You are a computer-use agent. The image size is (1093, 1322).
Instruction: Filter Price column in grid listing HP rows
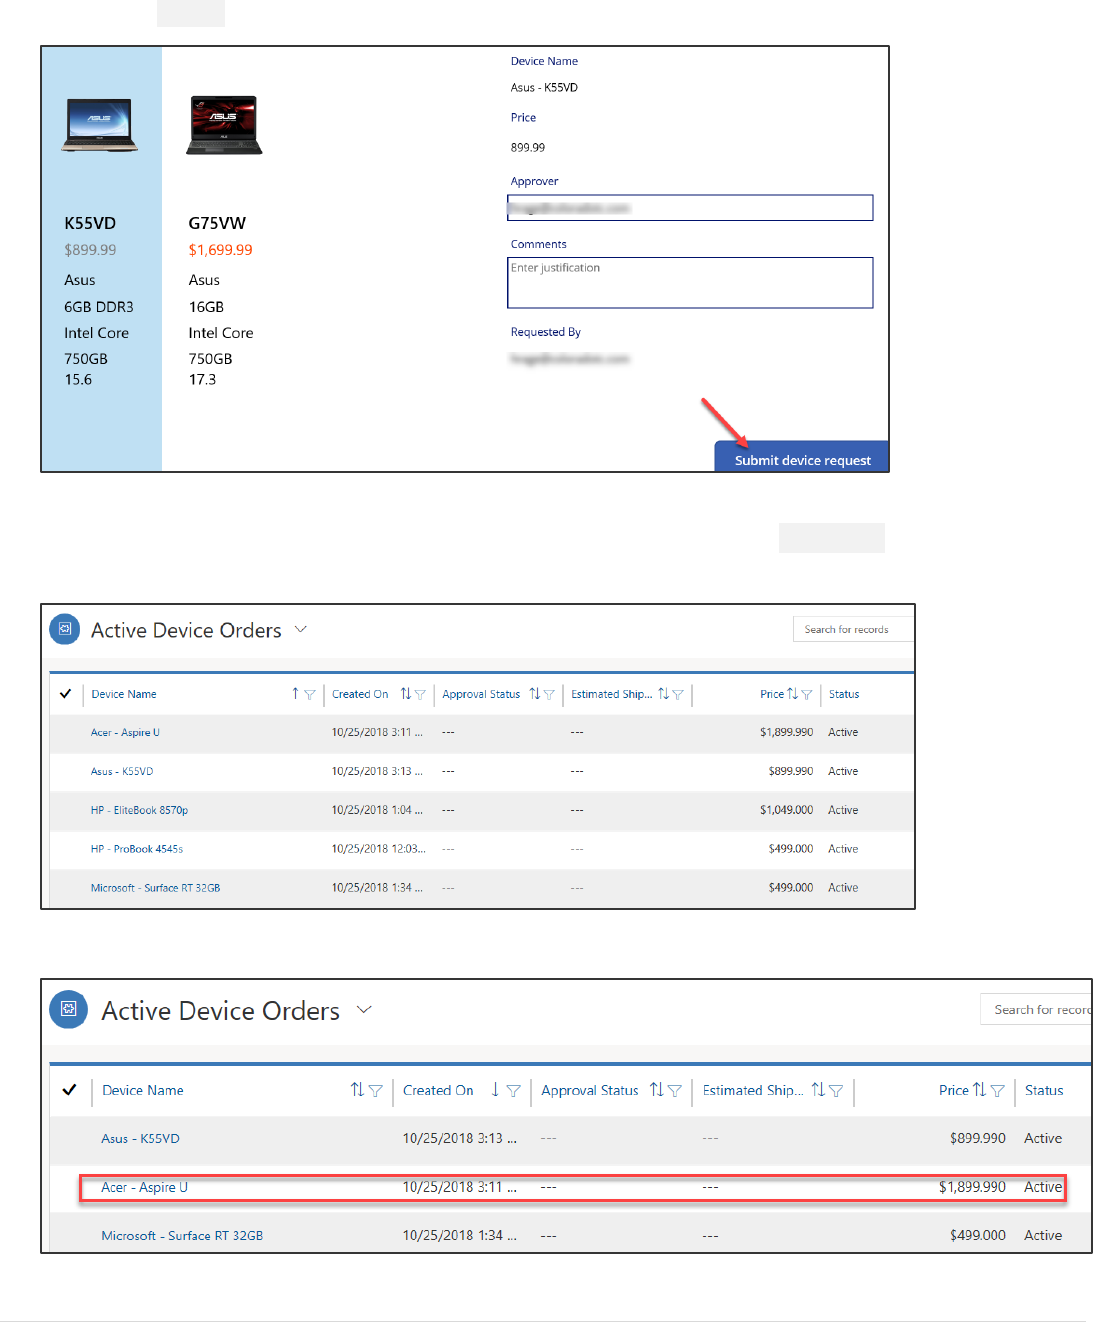[x=807, y=694]
